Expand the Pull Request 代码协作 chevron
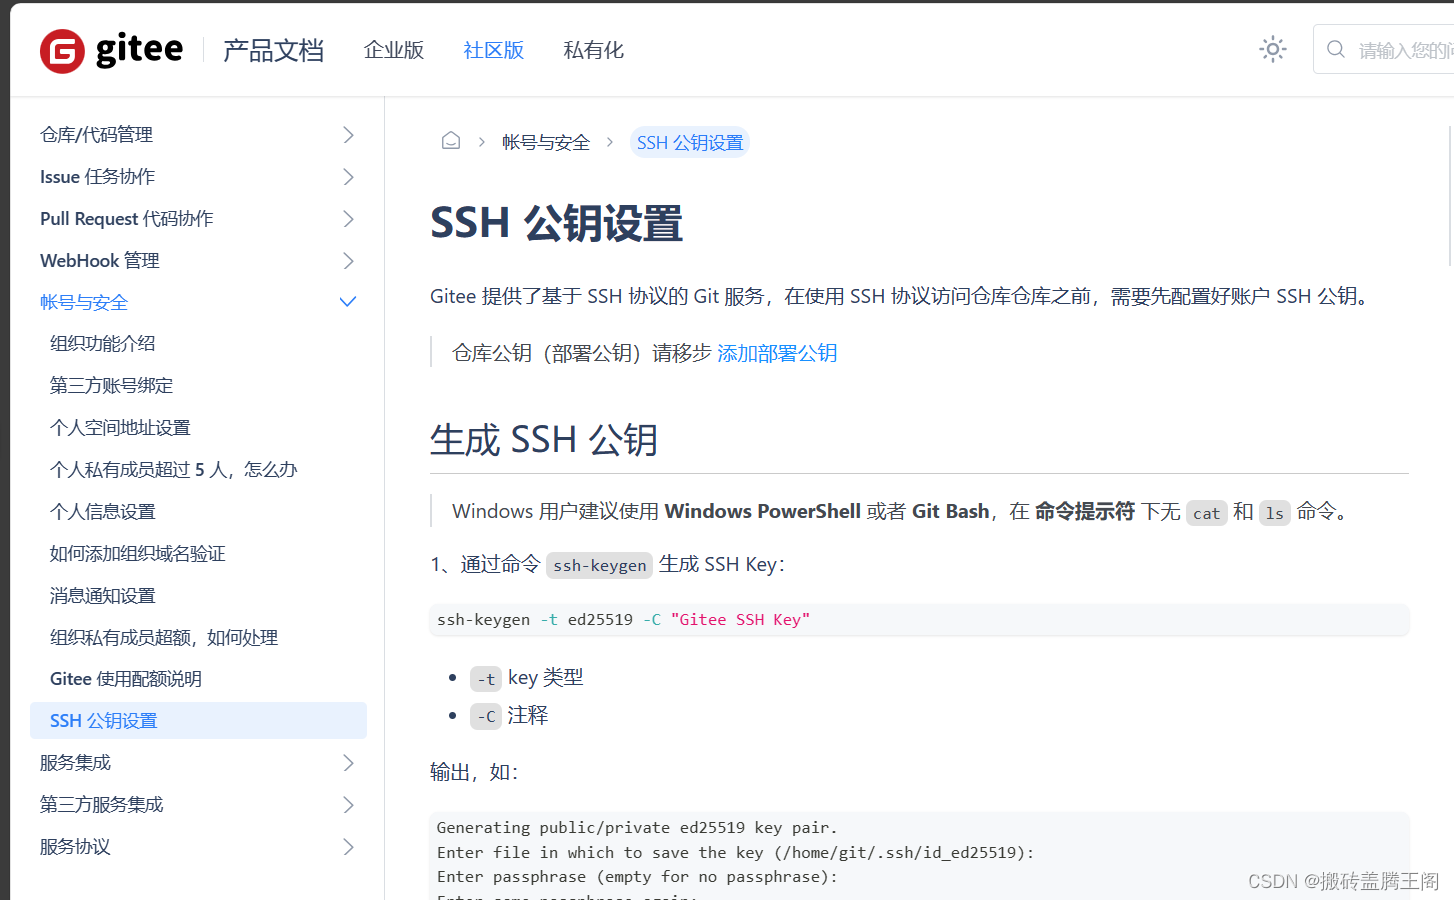This screenshot has width=1454, height=900. pos(348,219)
